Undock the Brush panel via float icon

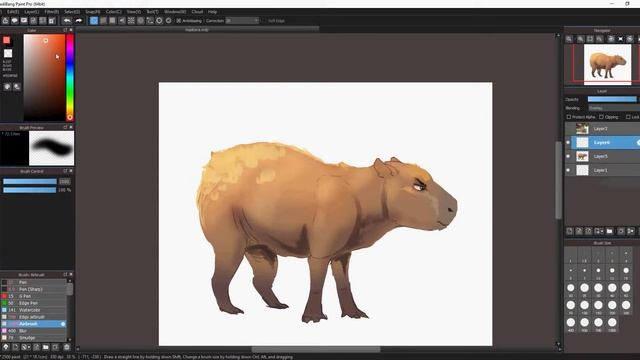(65, 274)
